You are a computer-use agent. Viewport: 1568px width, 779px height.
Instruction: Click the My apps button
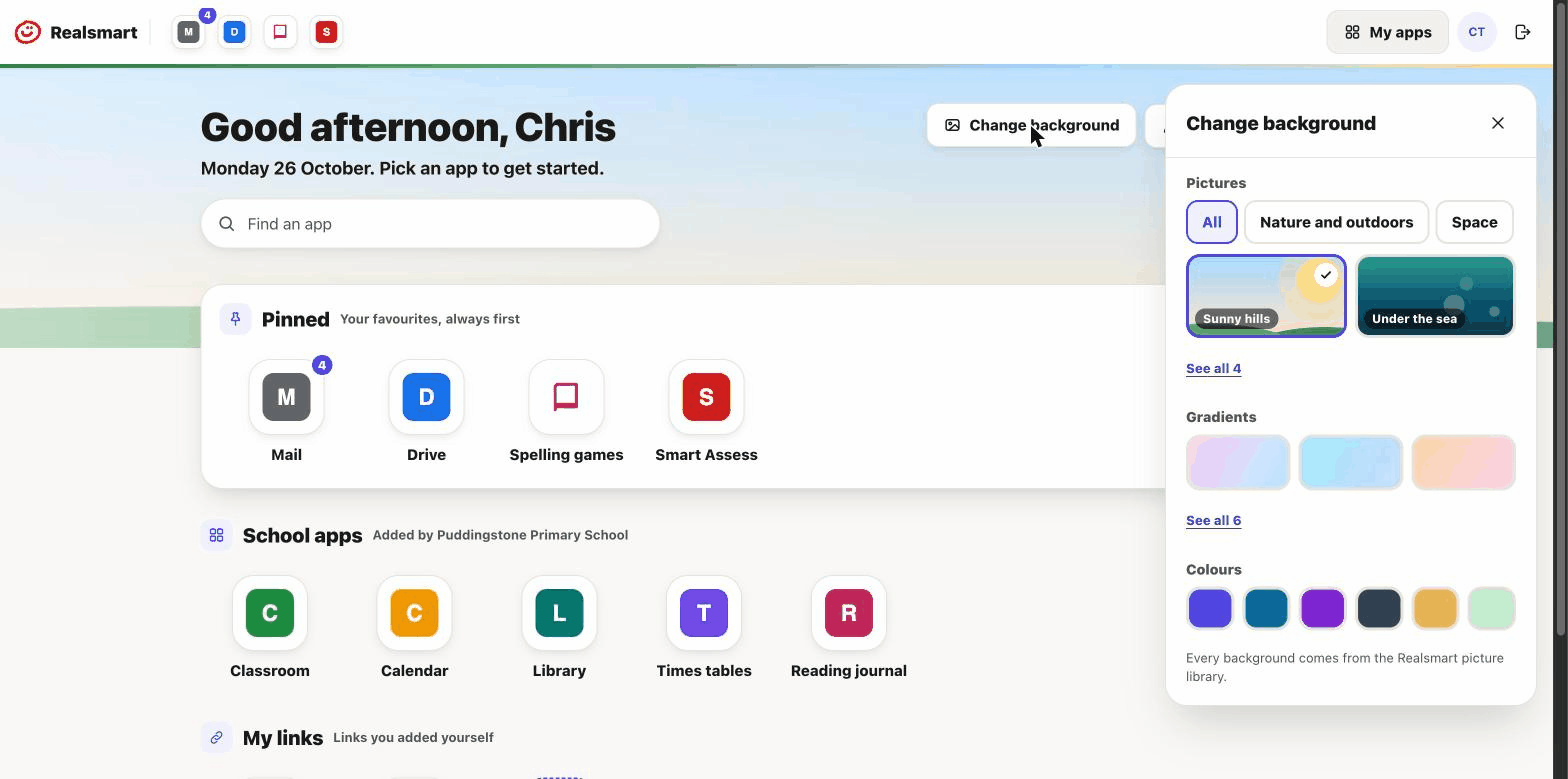pyautogui.click(x=1388, y=32)
